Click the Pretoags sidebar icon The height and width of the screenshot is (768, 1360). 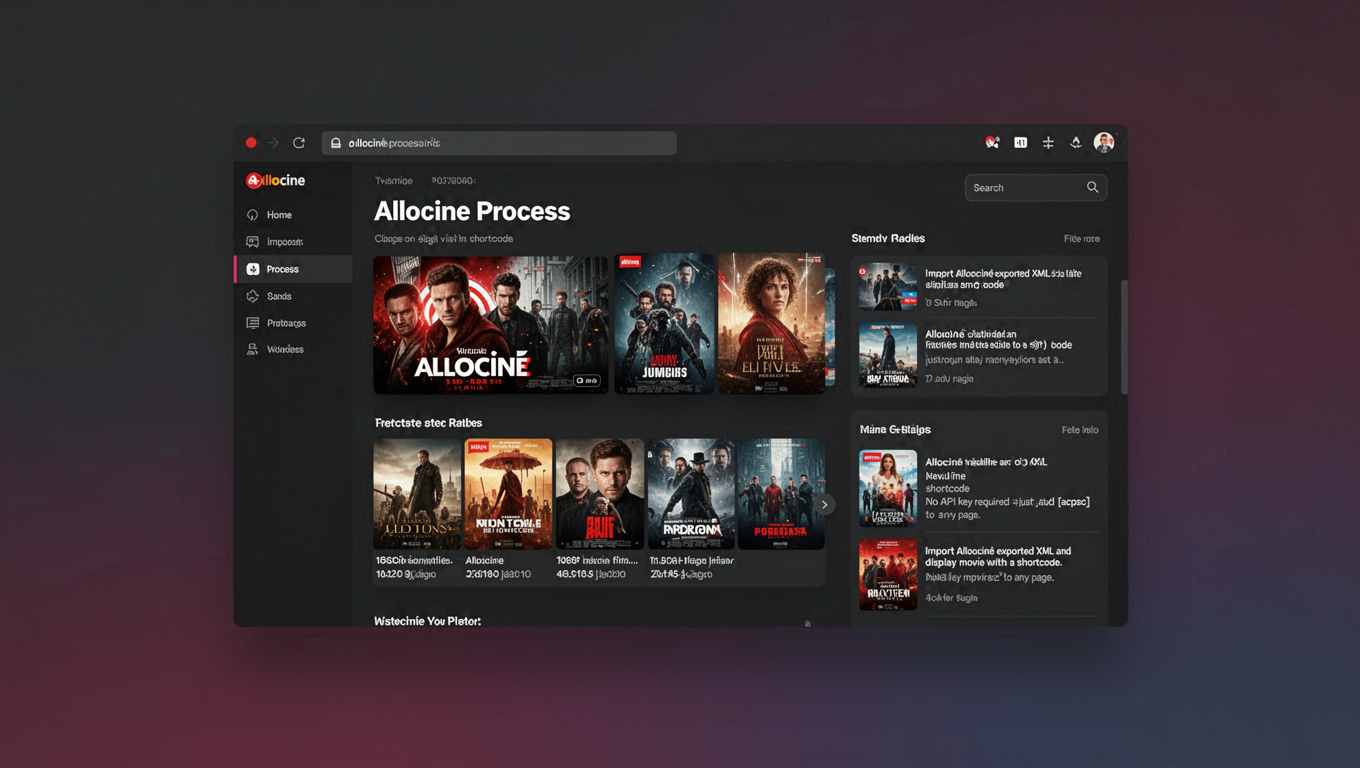(252, 323)
